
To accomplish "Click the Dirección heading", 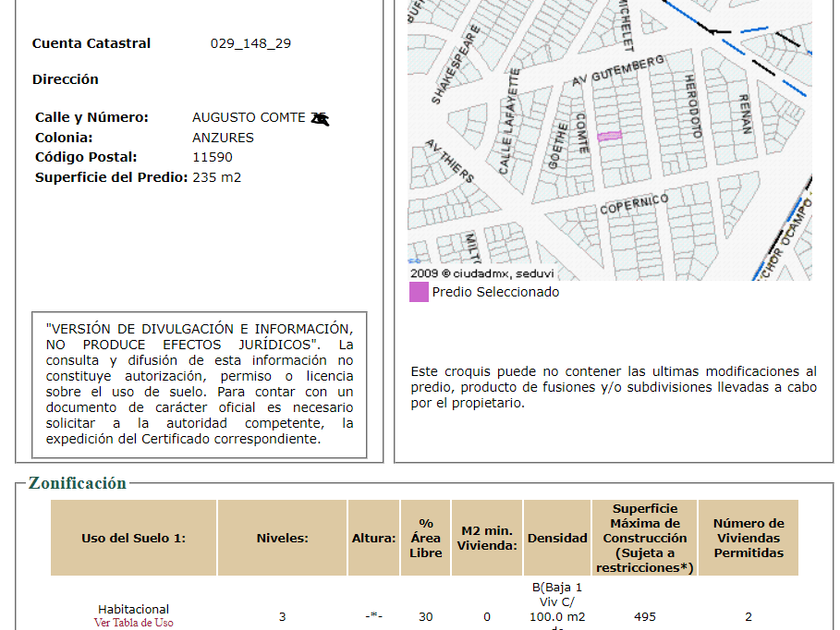I will pos(65,79).
